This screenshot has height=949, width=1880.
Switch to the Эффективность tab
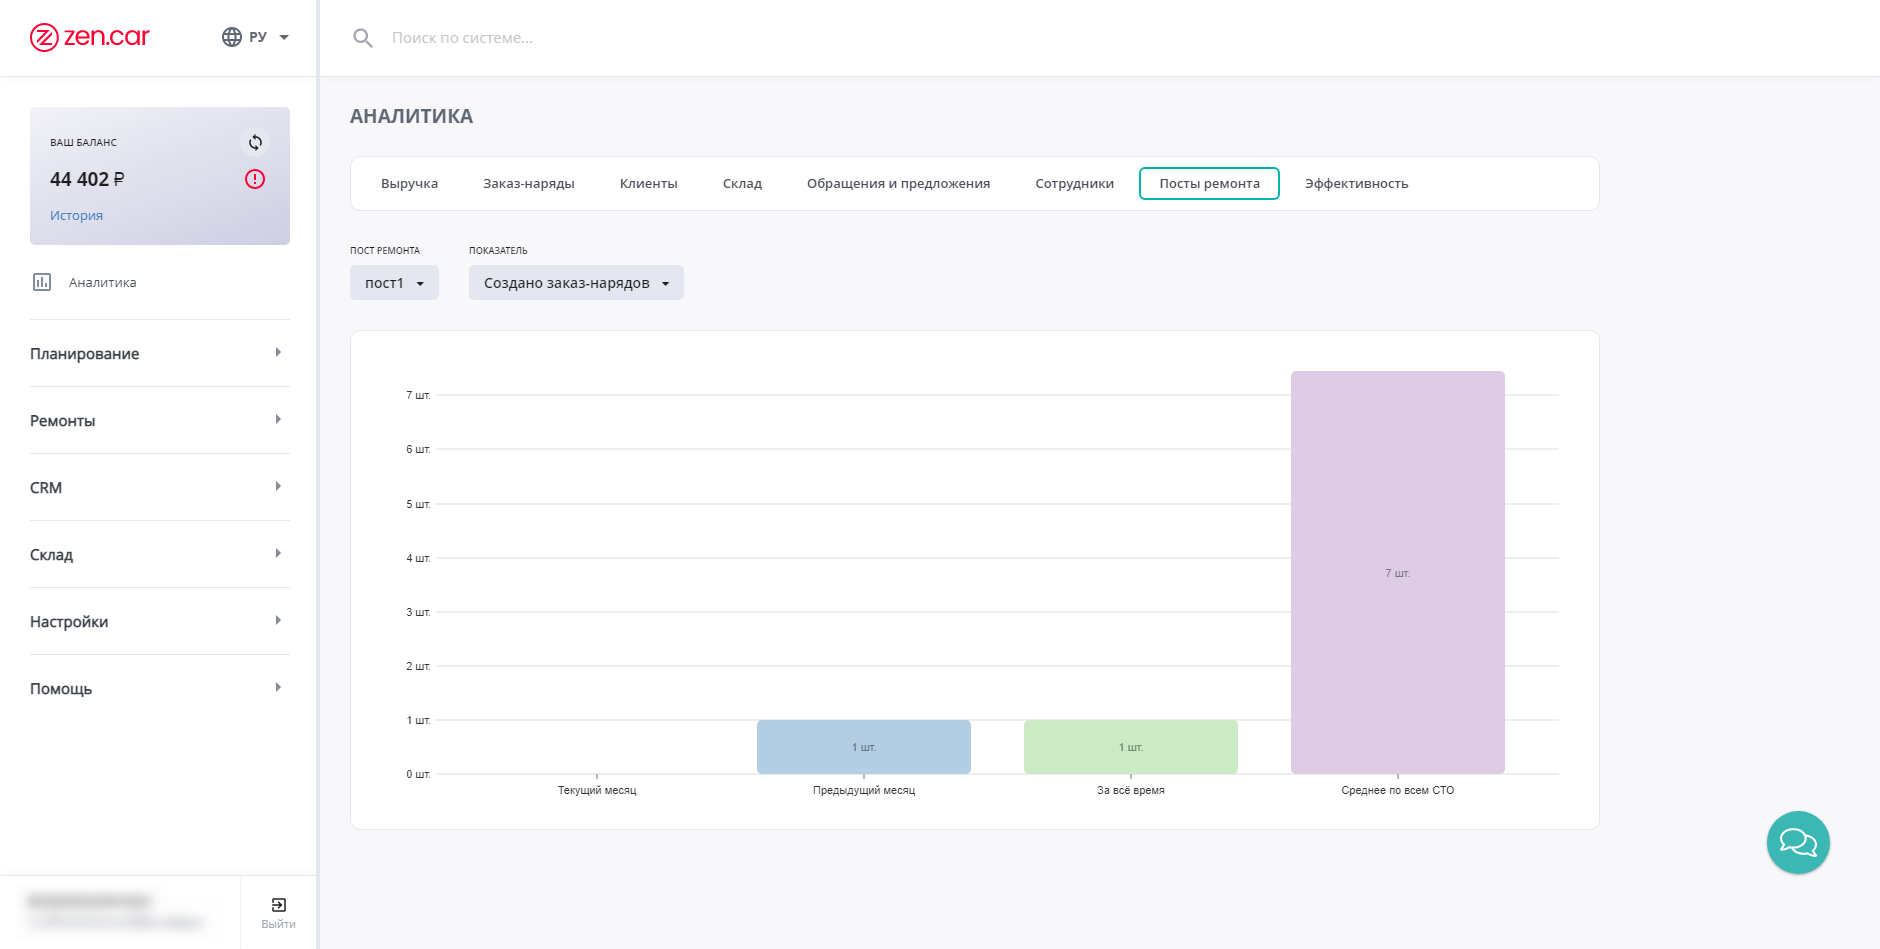point(1356,183)
